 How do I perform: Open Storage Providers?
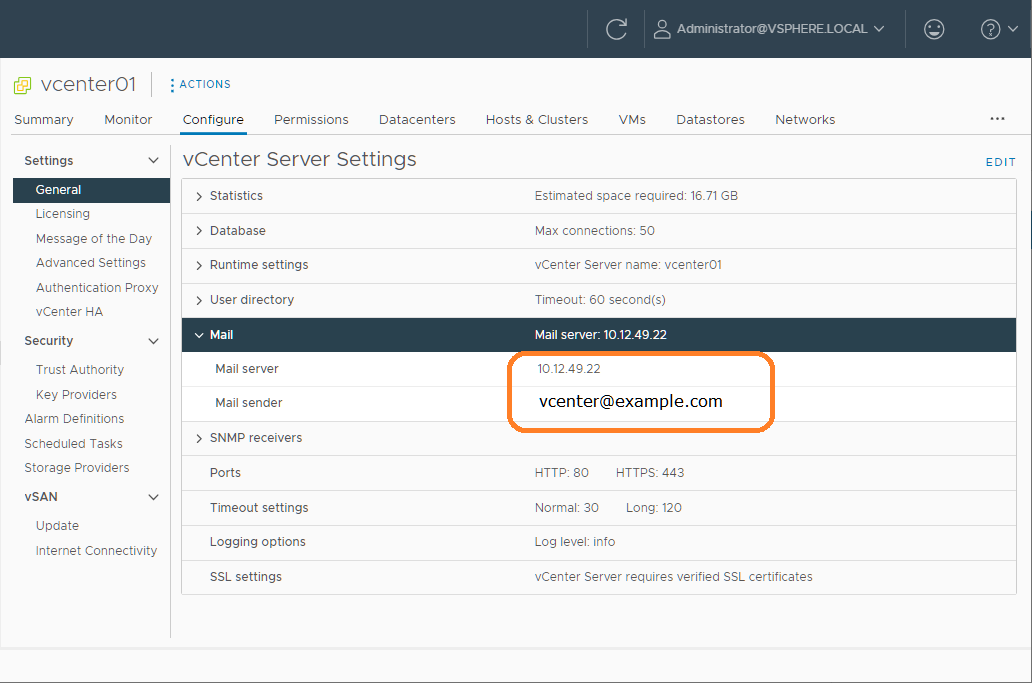(x=77, y=468)
